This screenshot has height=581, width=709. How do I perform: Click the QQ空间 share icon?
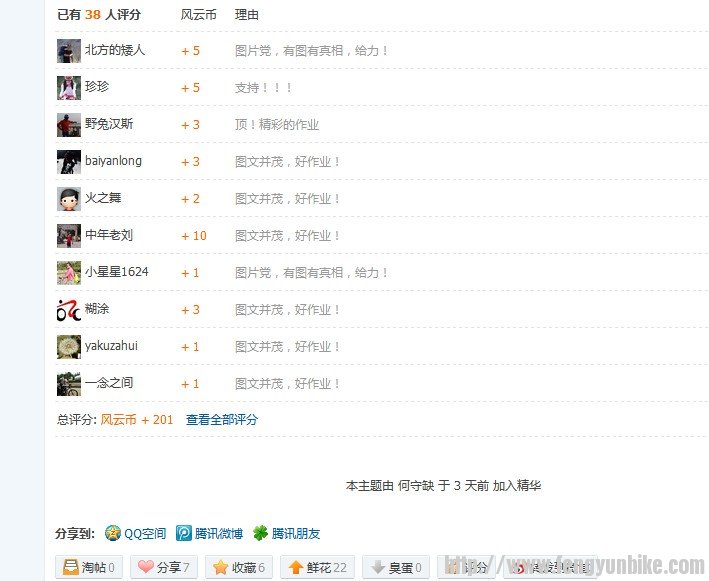(113, 533)
